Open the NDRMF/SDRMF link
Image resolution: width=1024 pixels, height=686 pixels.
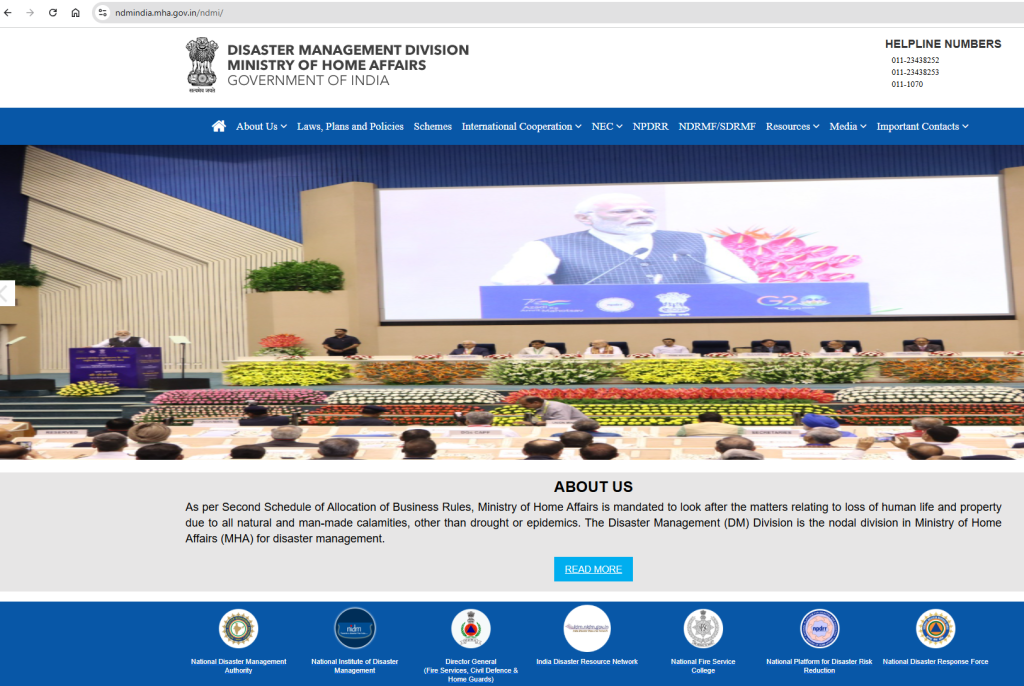[x=717, y=127]
